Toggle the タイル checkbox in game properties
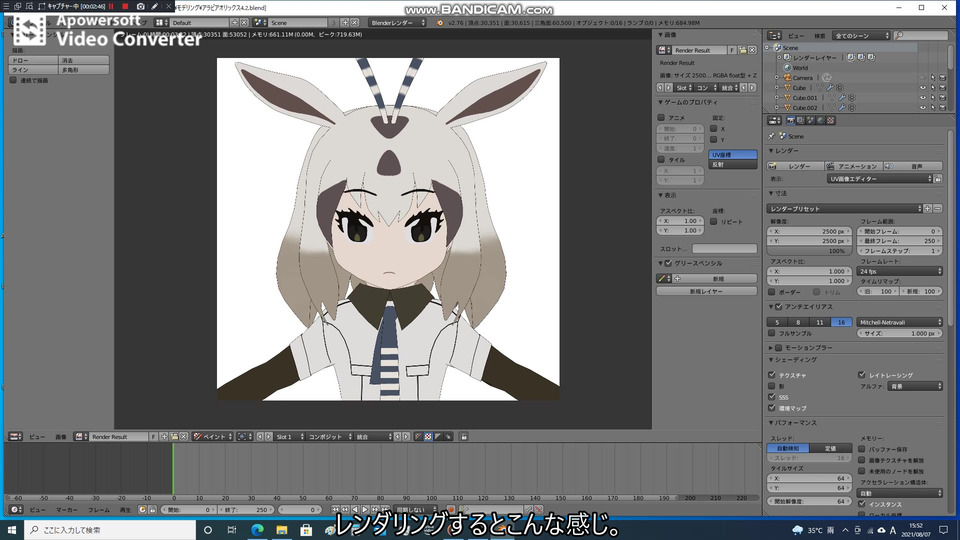 click(x=661, y=159)
